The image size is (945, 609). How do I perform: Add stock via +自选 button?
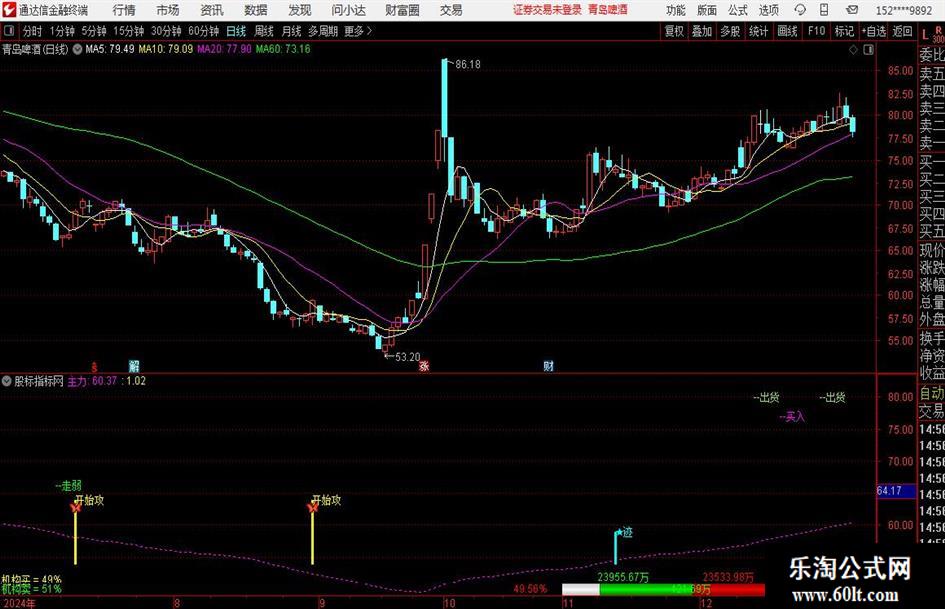tap(873, 31)
